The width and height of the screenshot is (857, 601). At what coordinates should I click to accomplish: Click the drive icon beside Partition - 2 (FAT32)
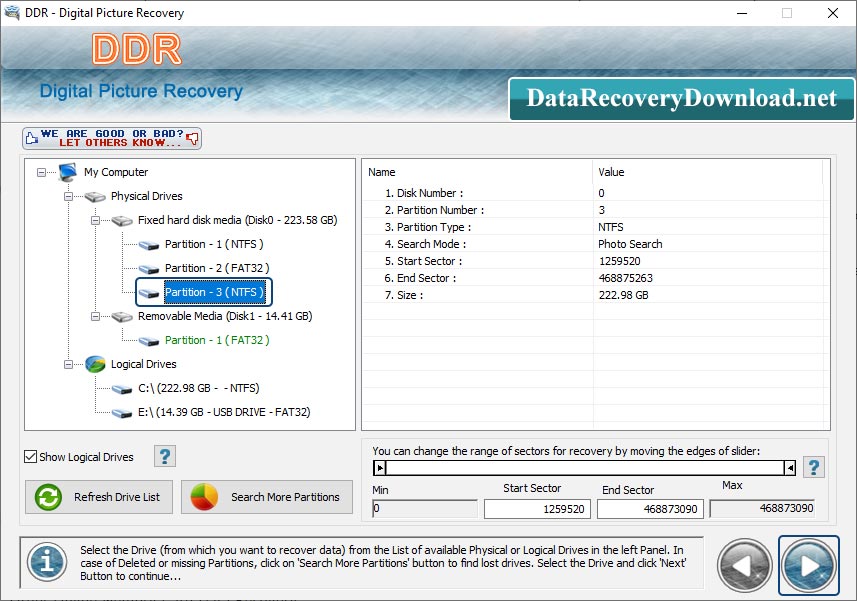[x=149, y=269]
